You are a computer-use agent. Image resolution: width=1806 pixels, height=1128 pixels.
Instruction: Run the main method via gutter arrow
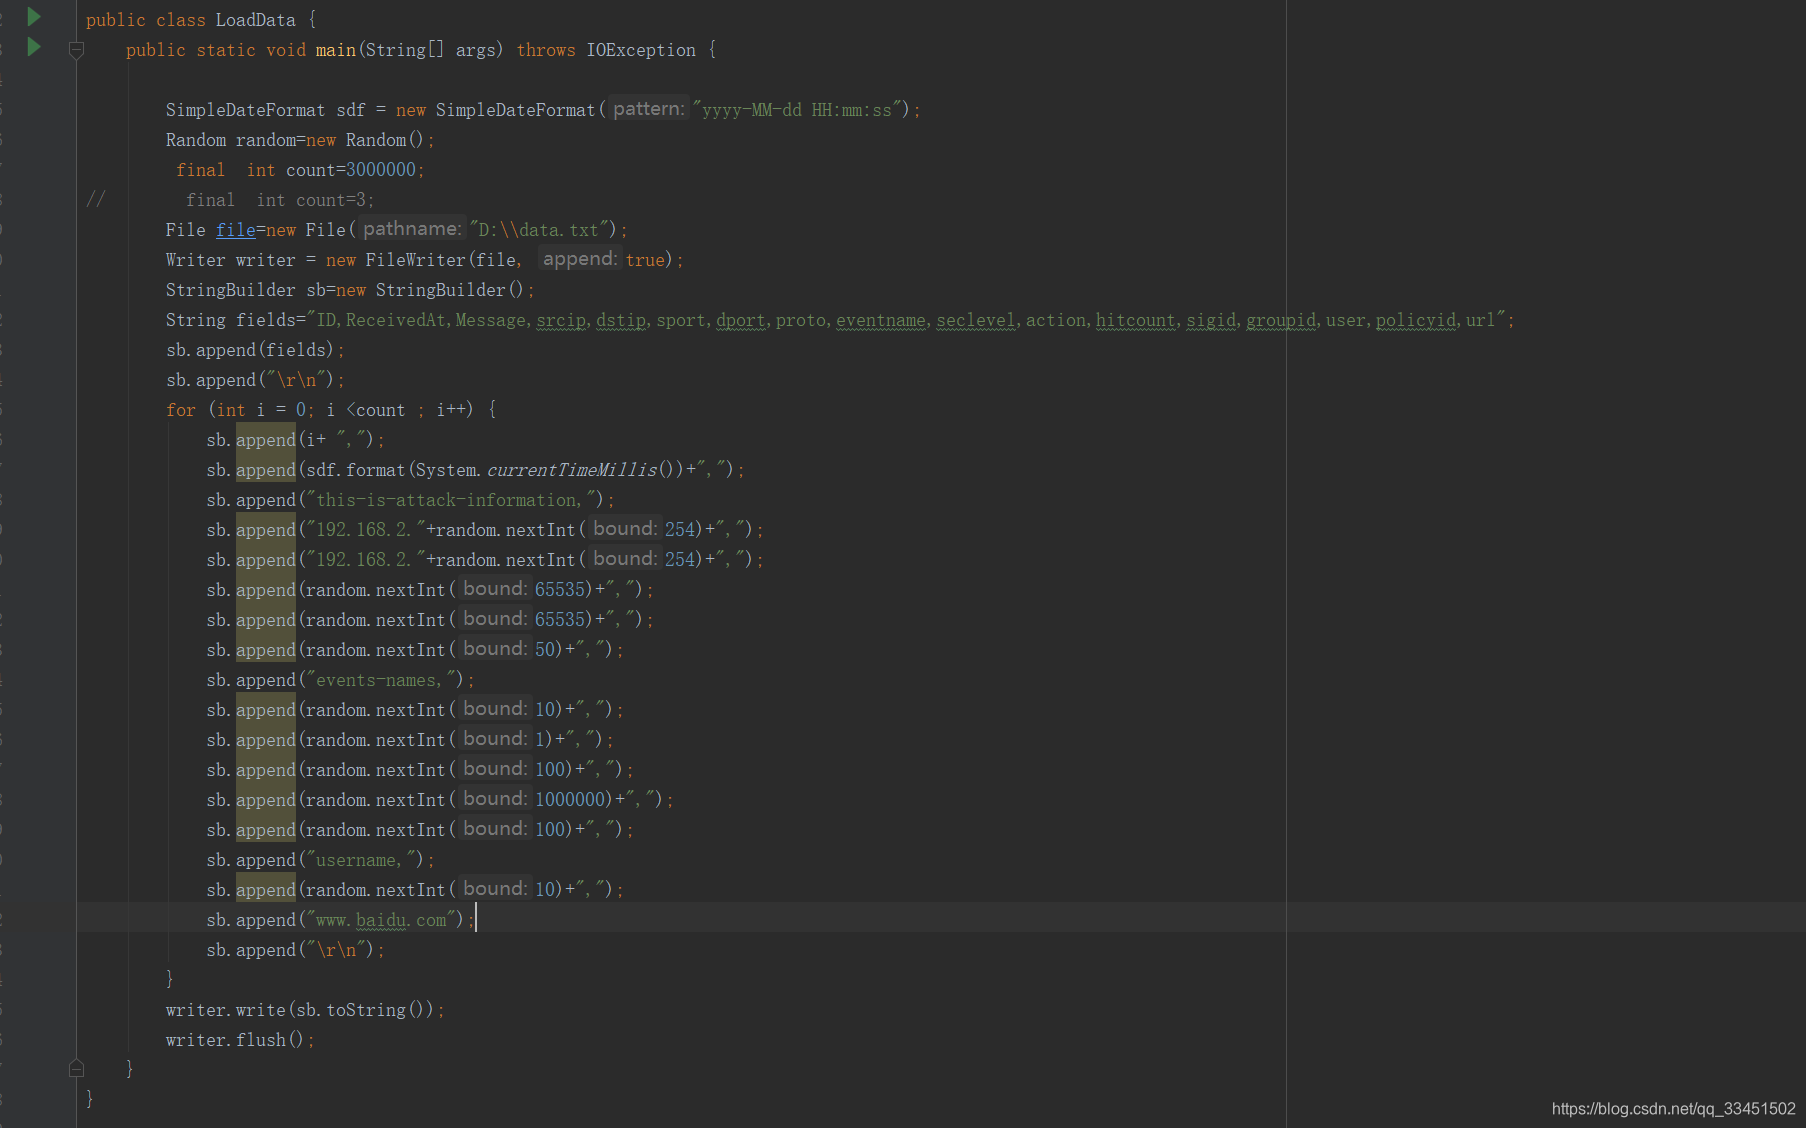tap(33, 47)
